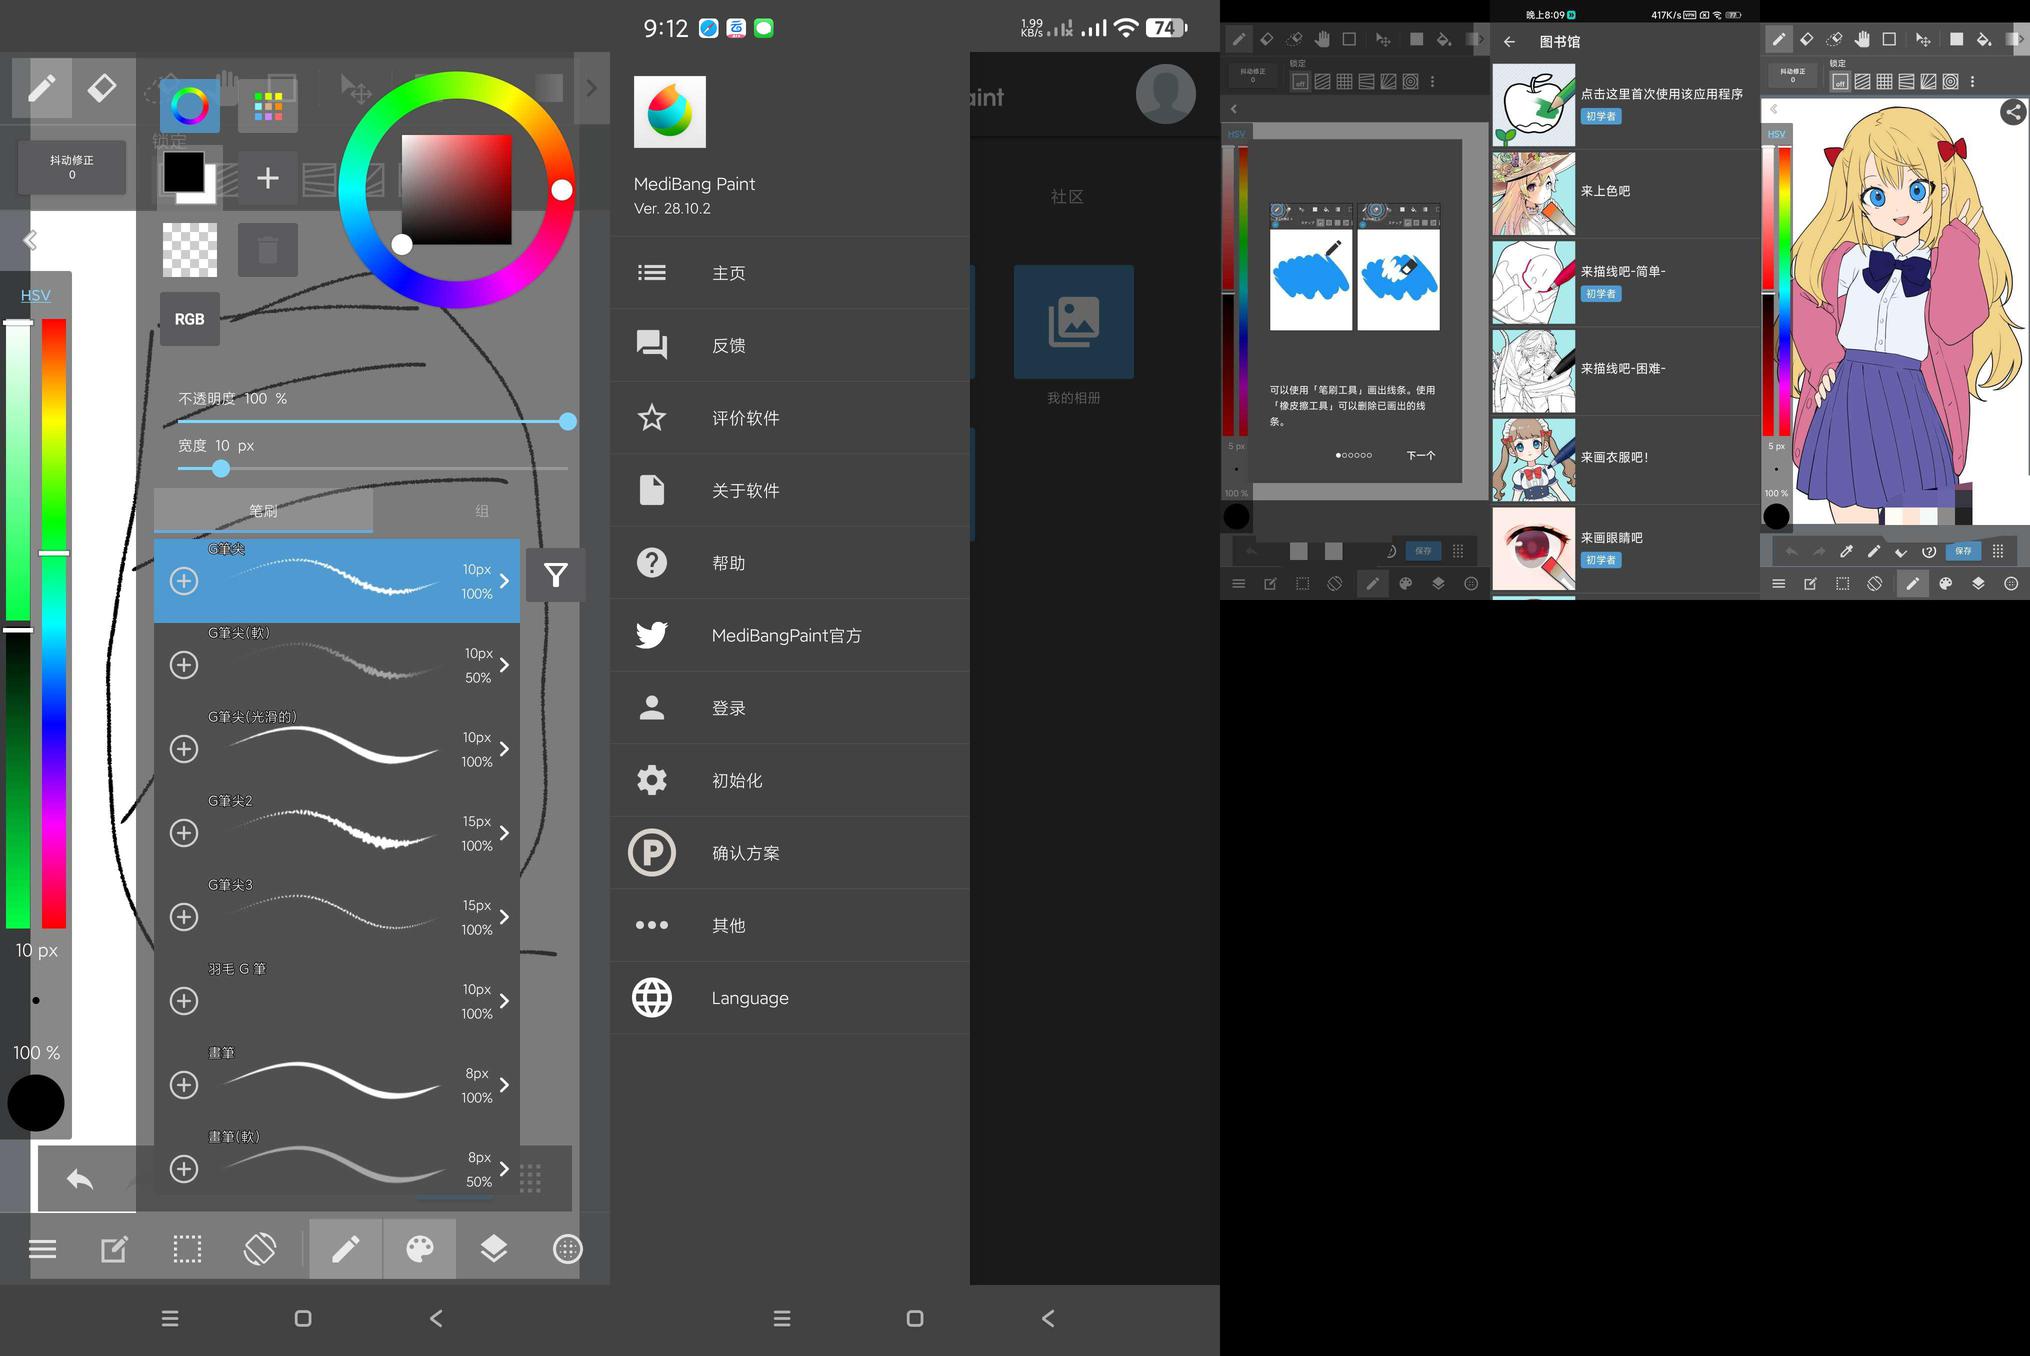This screenshot has height=1356, width=2030.
Task: Click 下一个 in the tutorial dialog
Action: [x=1420, y=455]
